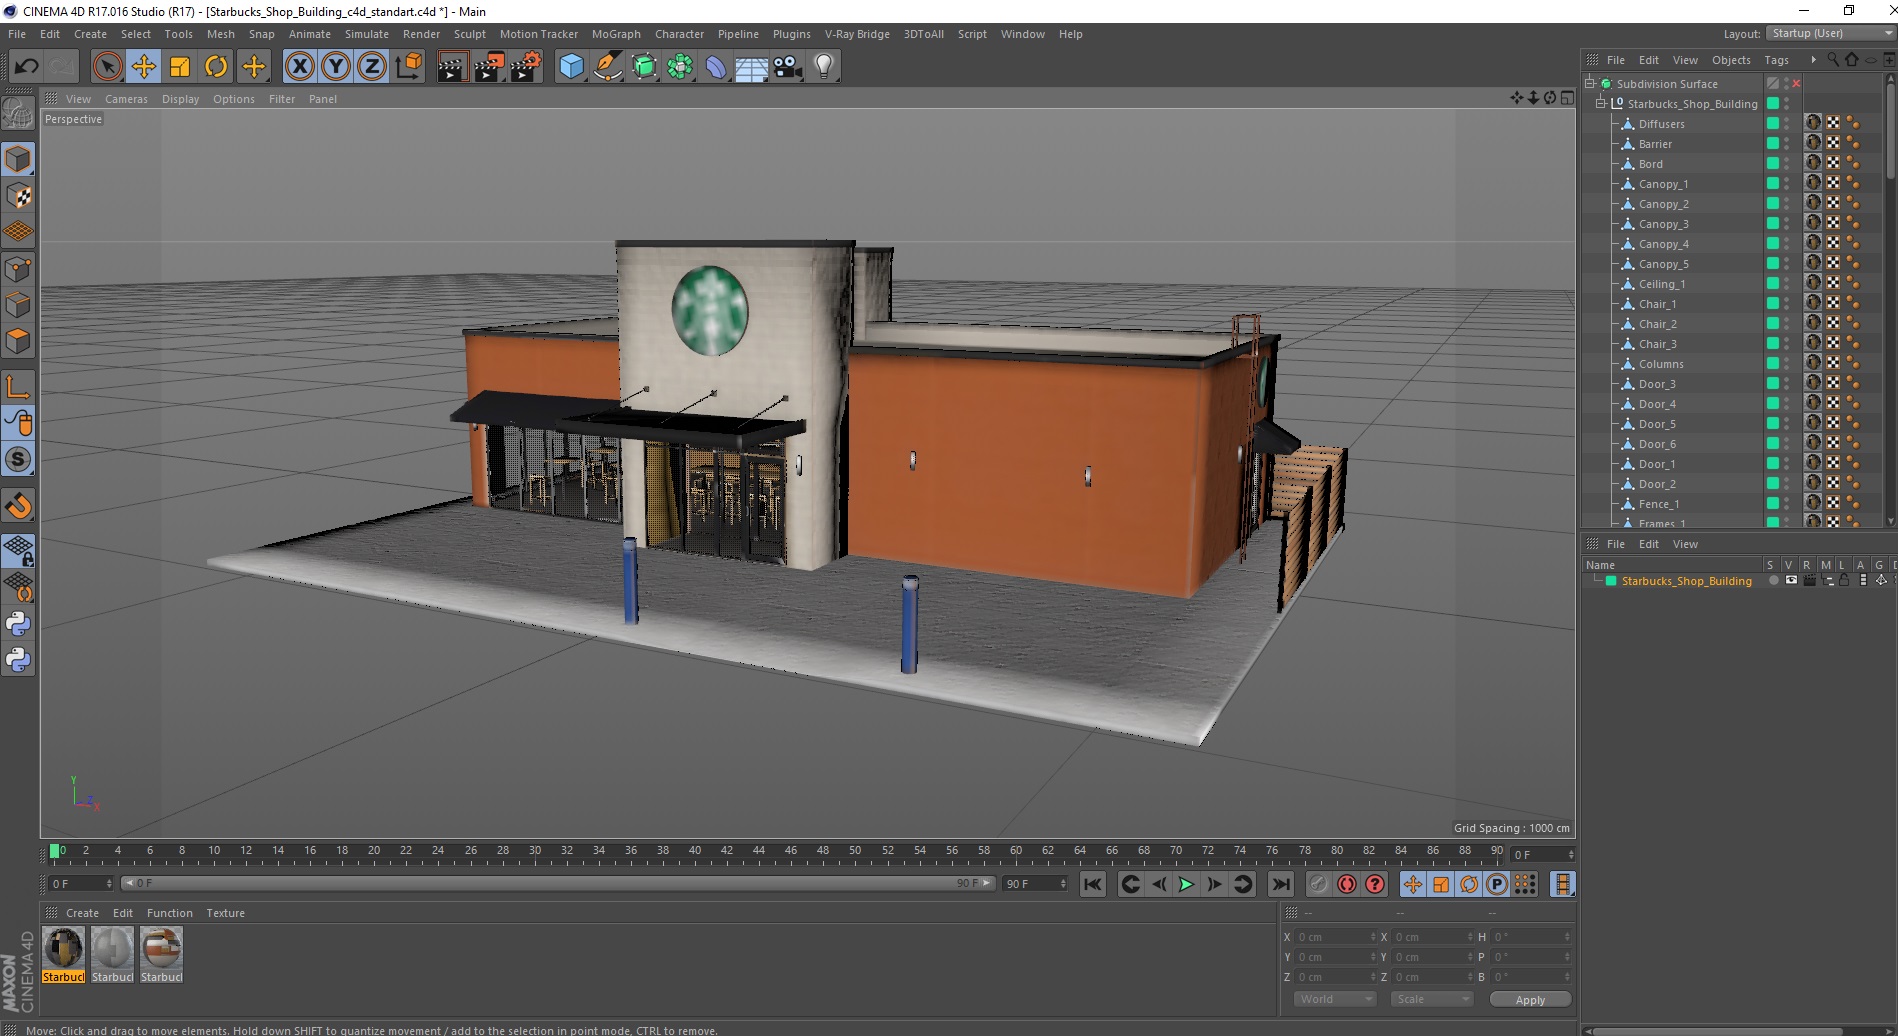Click the end frame 90 F field
Viewport: 1898px width, 1036px height.
pos(1035,883)
